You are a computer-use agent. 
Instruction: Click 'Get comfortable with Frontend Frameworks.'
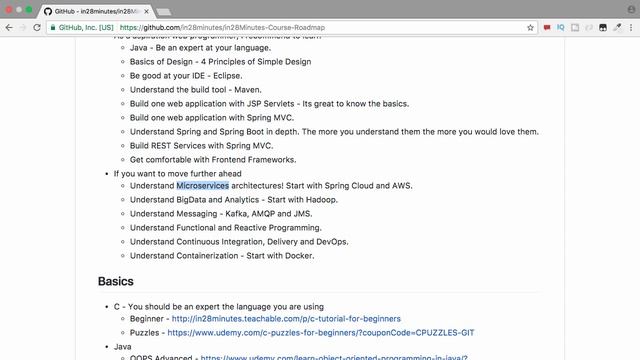(213, 160)
